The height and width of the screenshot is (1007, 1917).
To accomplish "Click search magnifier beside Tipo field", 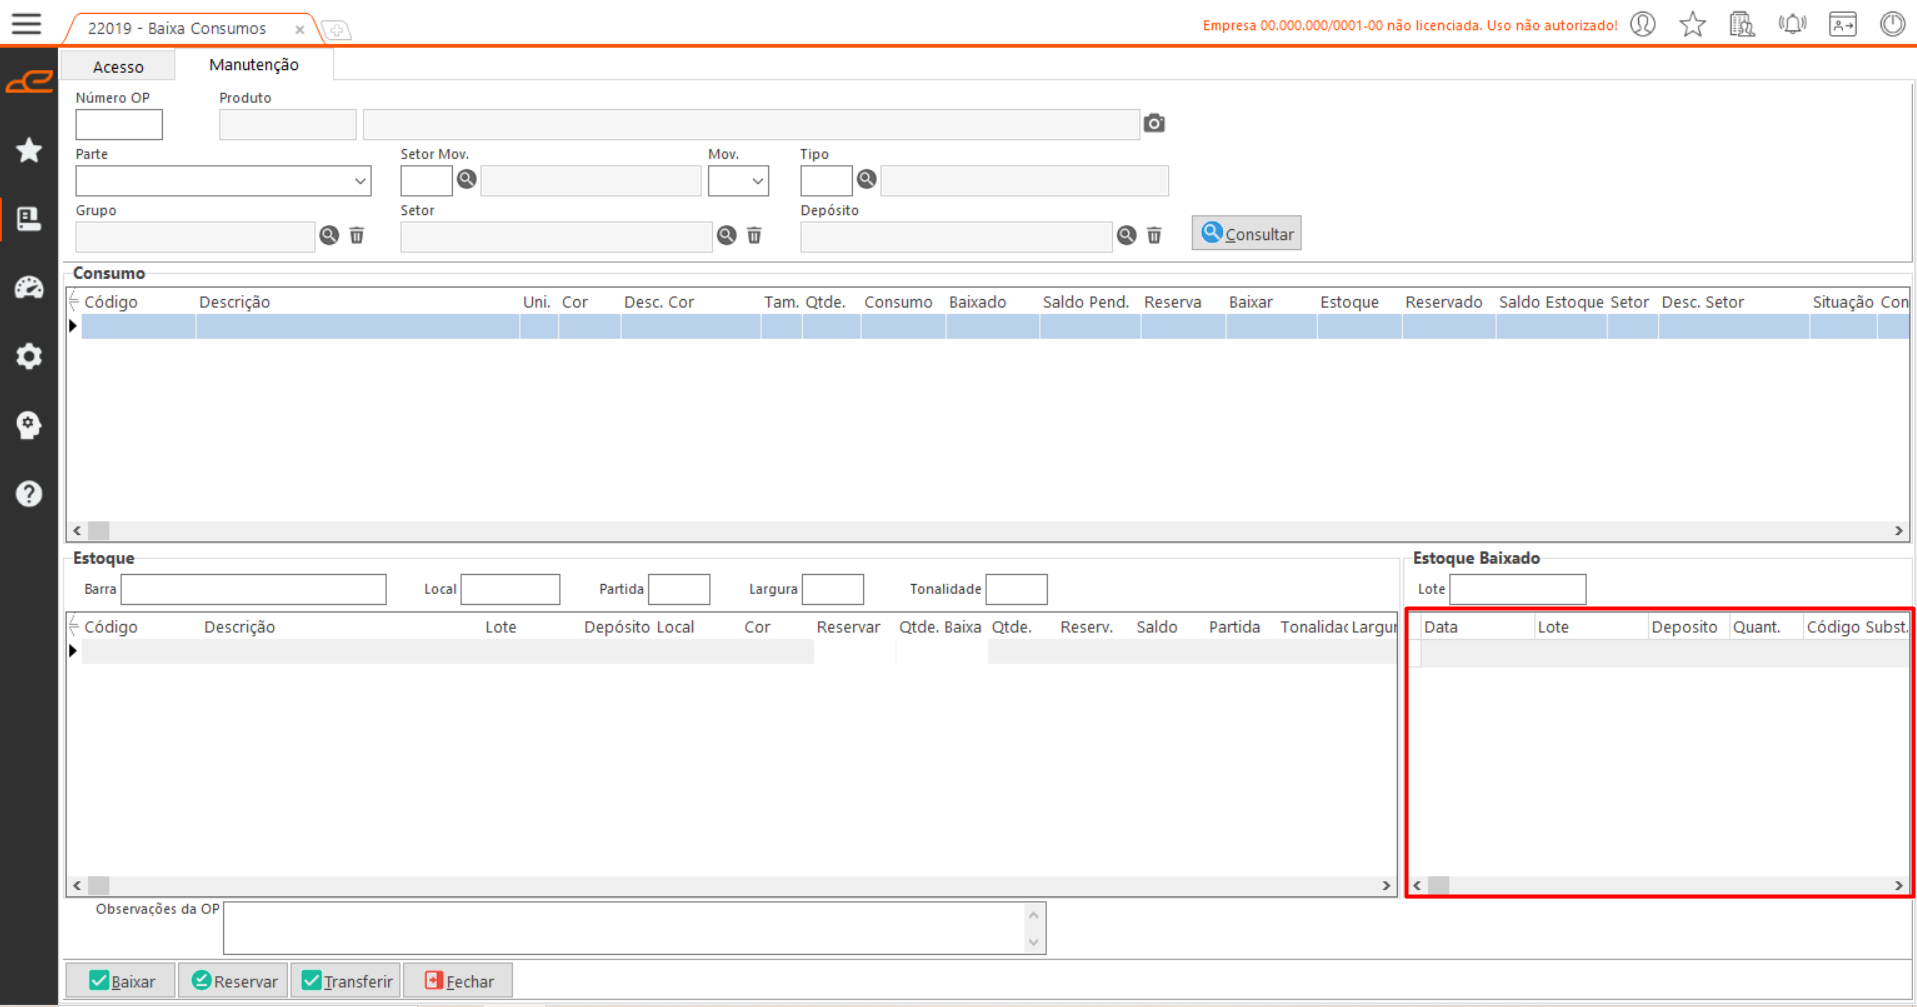I will pyautogui.click(x=866, y=179).
